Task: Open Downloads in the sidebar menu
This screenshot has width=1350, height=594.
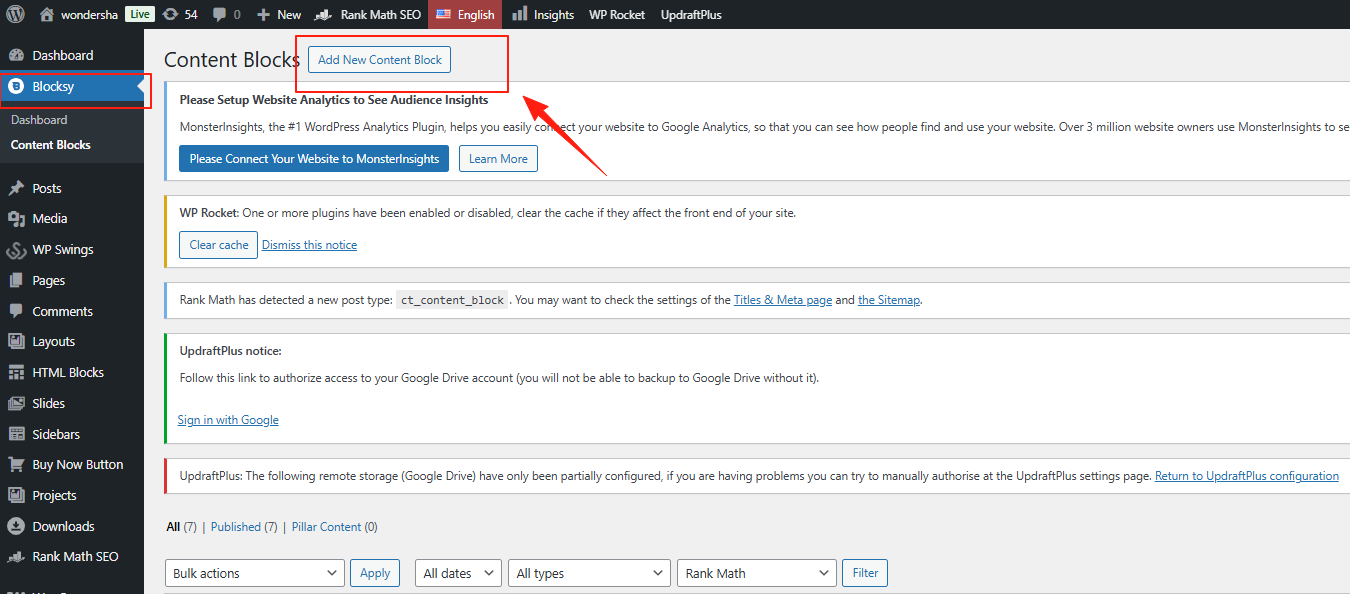Action: click(63, 526)
